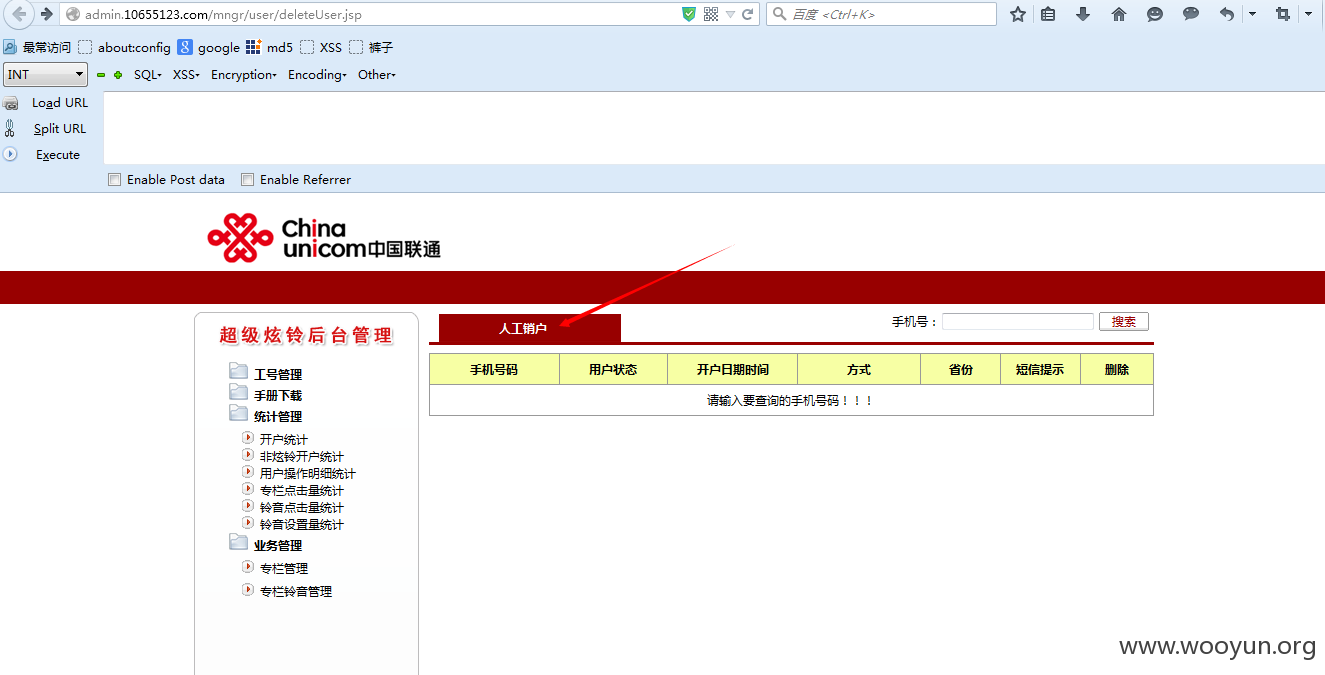The height and width of the screenshot is (675, 1325).
Task: Enable the Post data checkbox
Action: pos(115,180)
